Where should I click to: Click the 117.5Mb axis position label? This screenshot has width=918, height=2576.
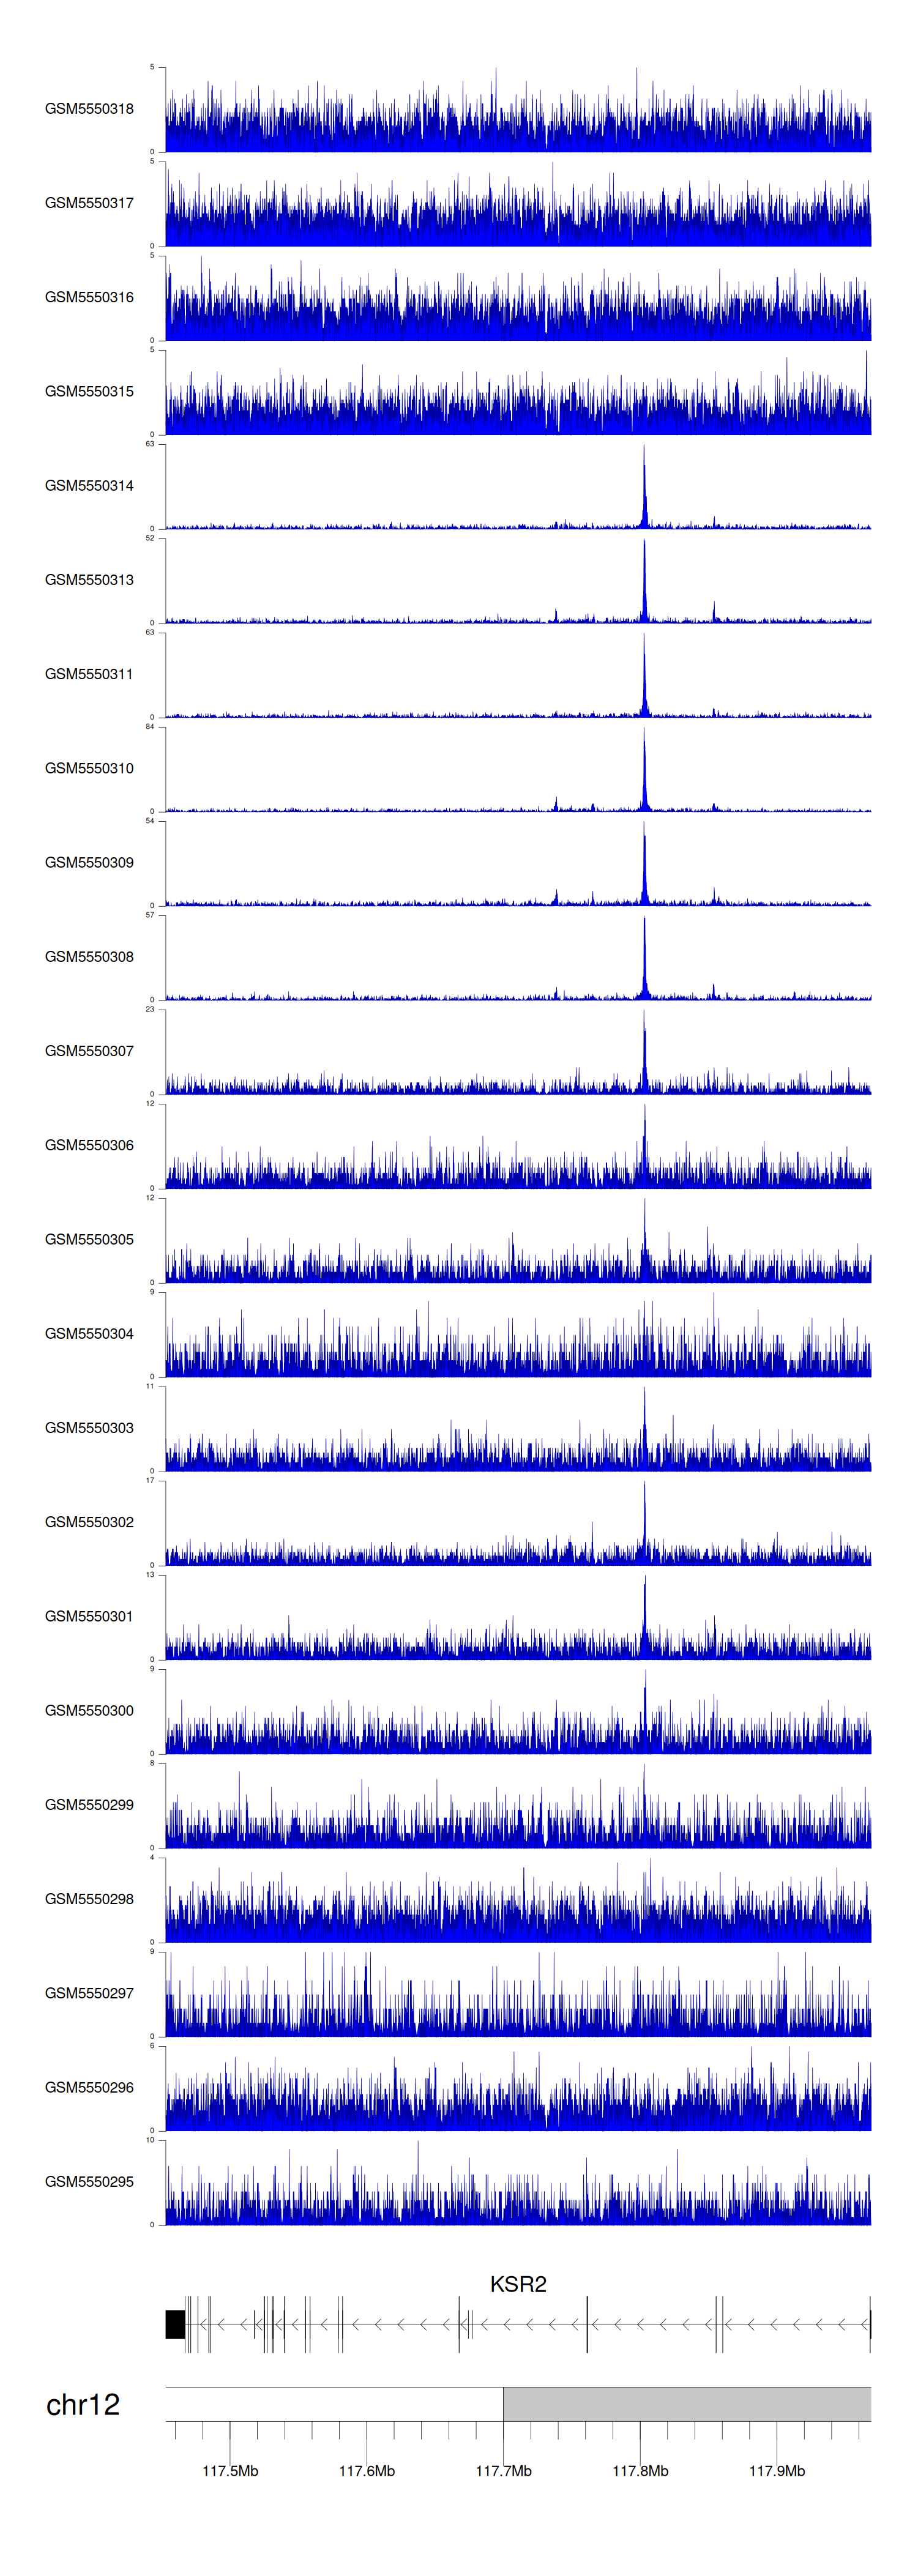point(230,2471)
